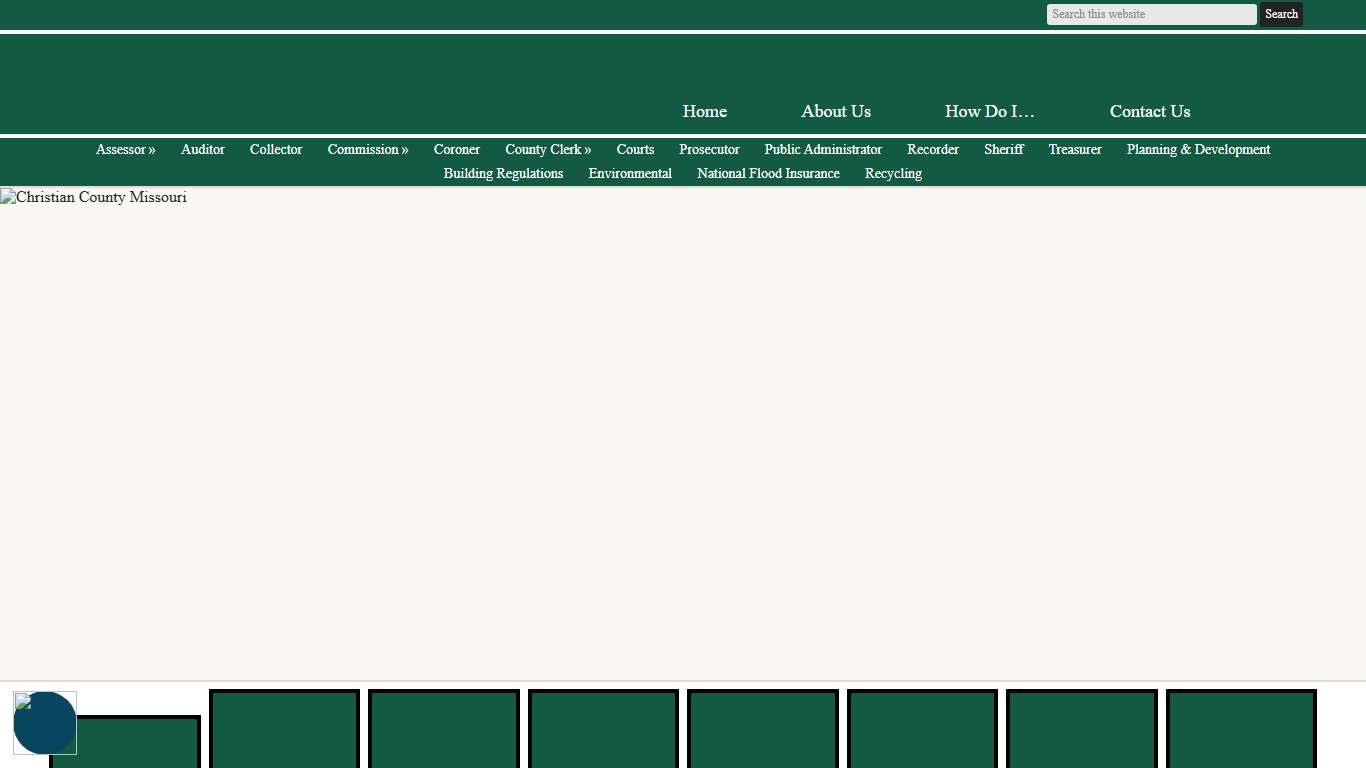This screenshot has width=1366, height=768.
Task: Expand the How Do I… menu
Action: tap(989, 111)
